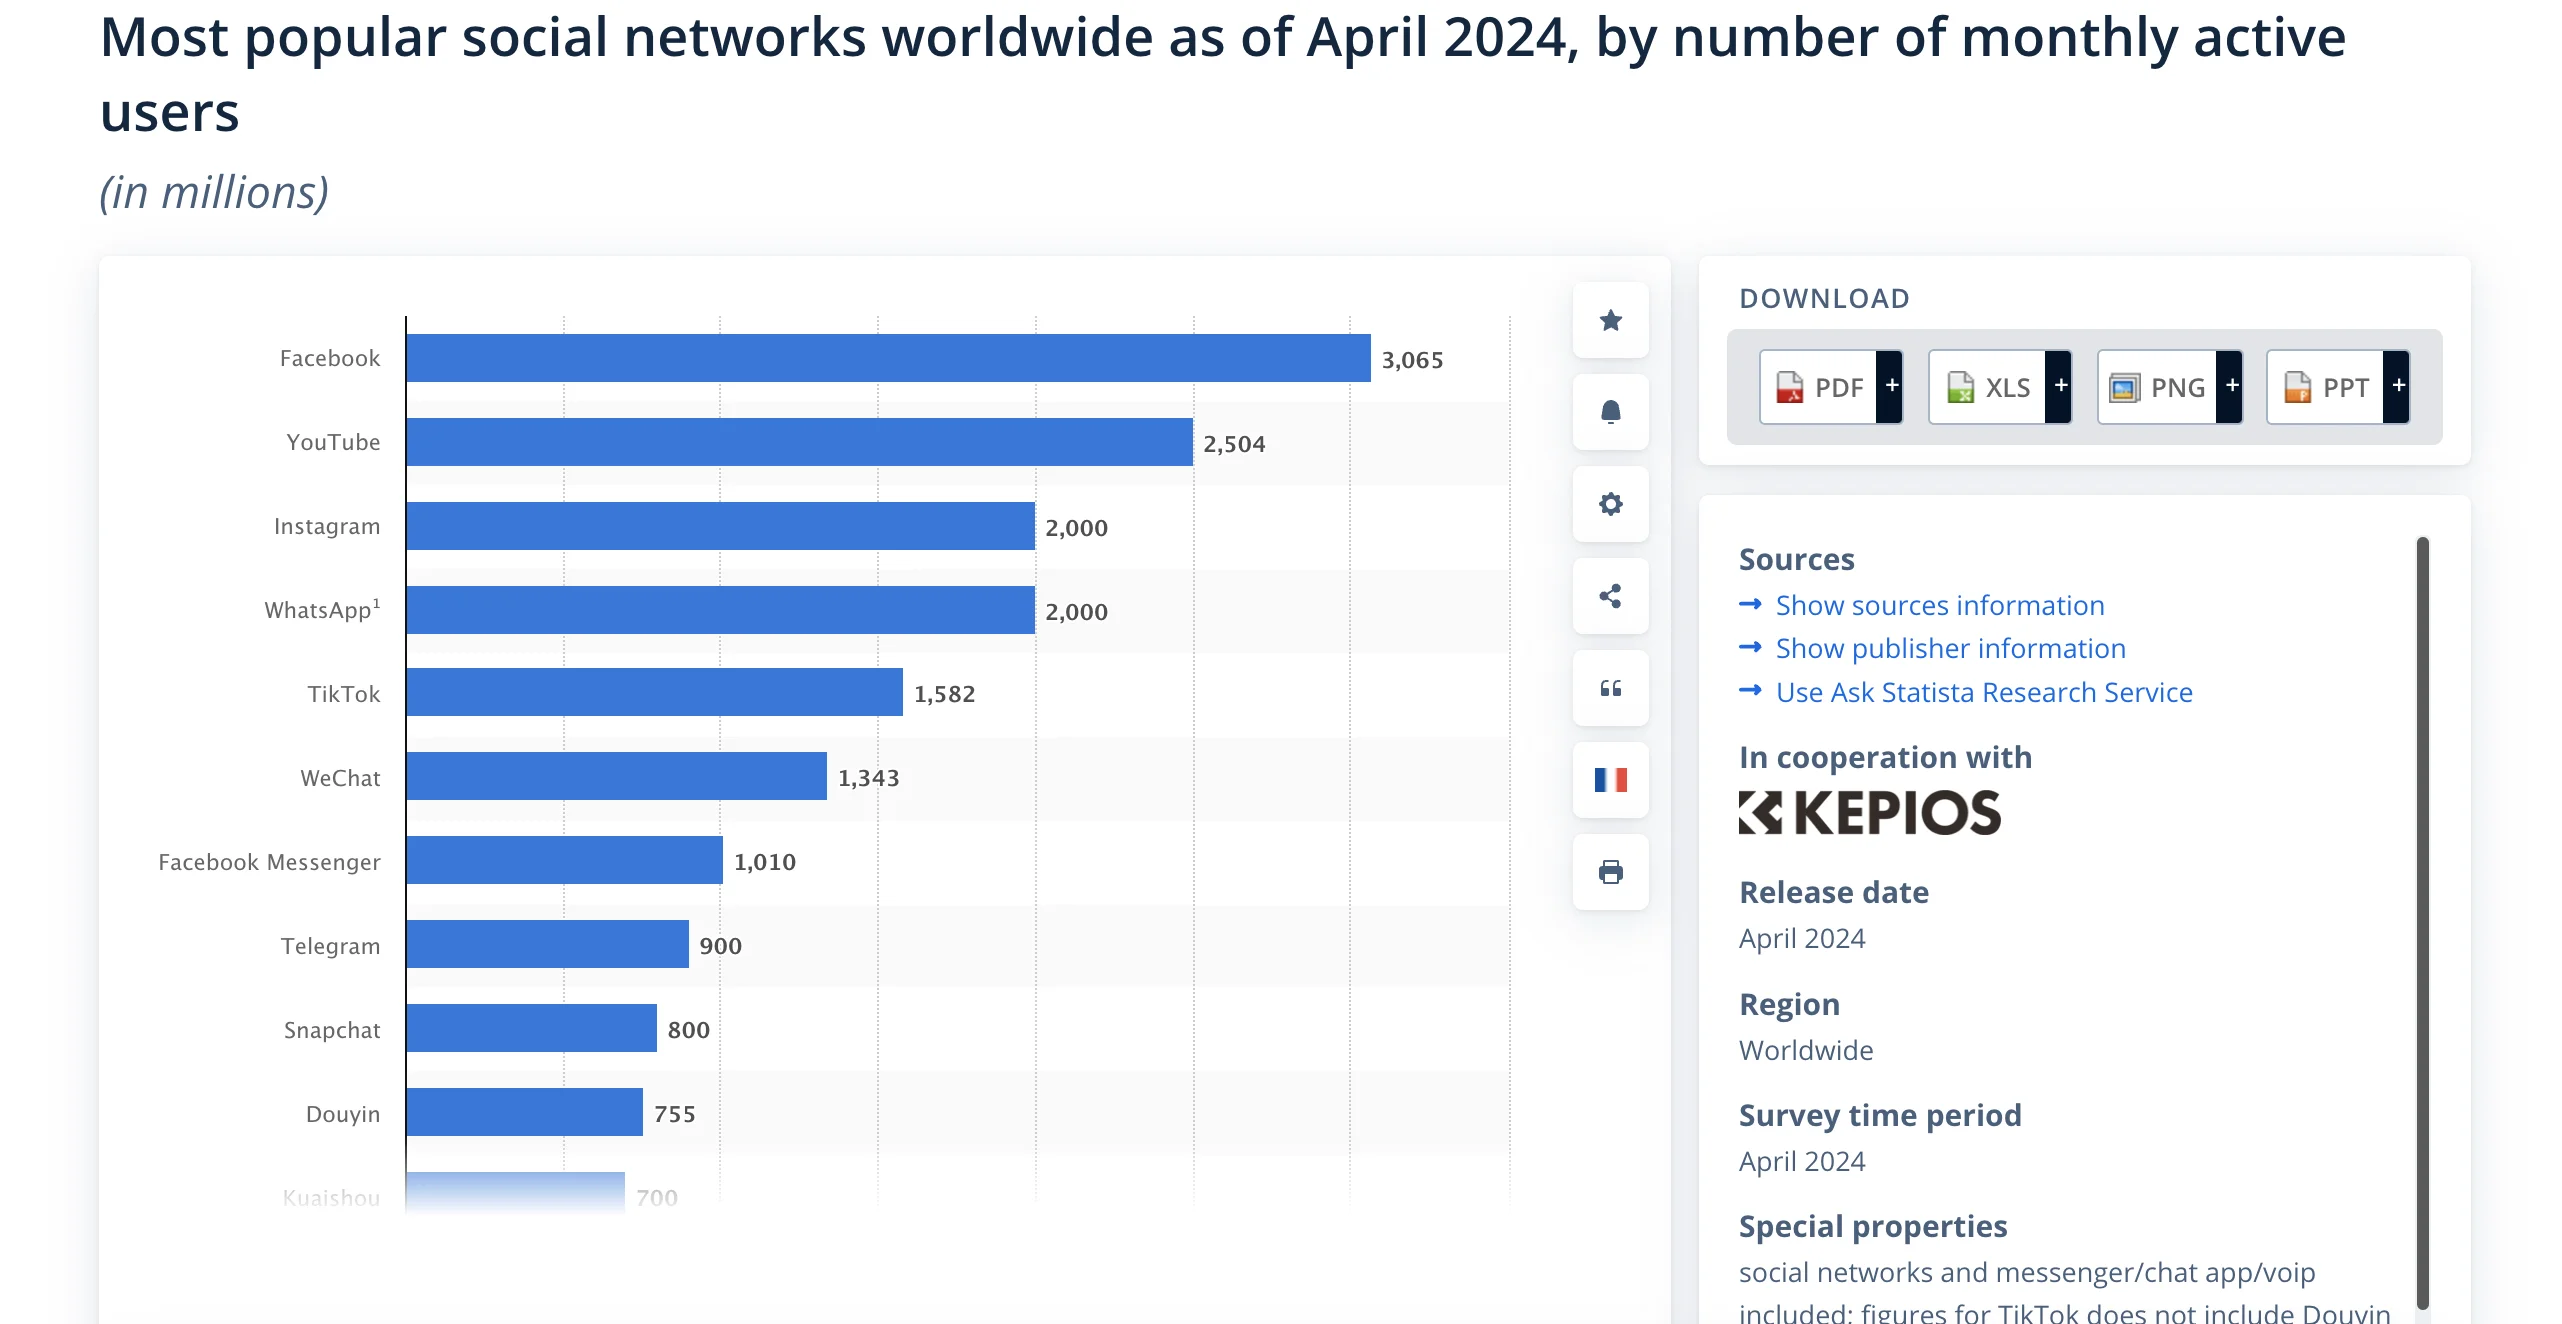Click the share icon
Viewport: 2562px width, 1324px height.
[x=1610, y=596]
